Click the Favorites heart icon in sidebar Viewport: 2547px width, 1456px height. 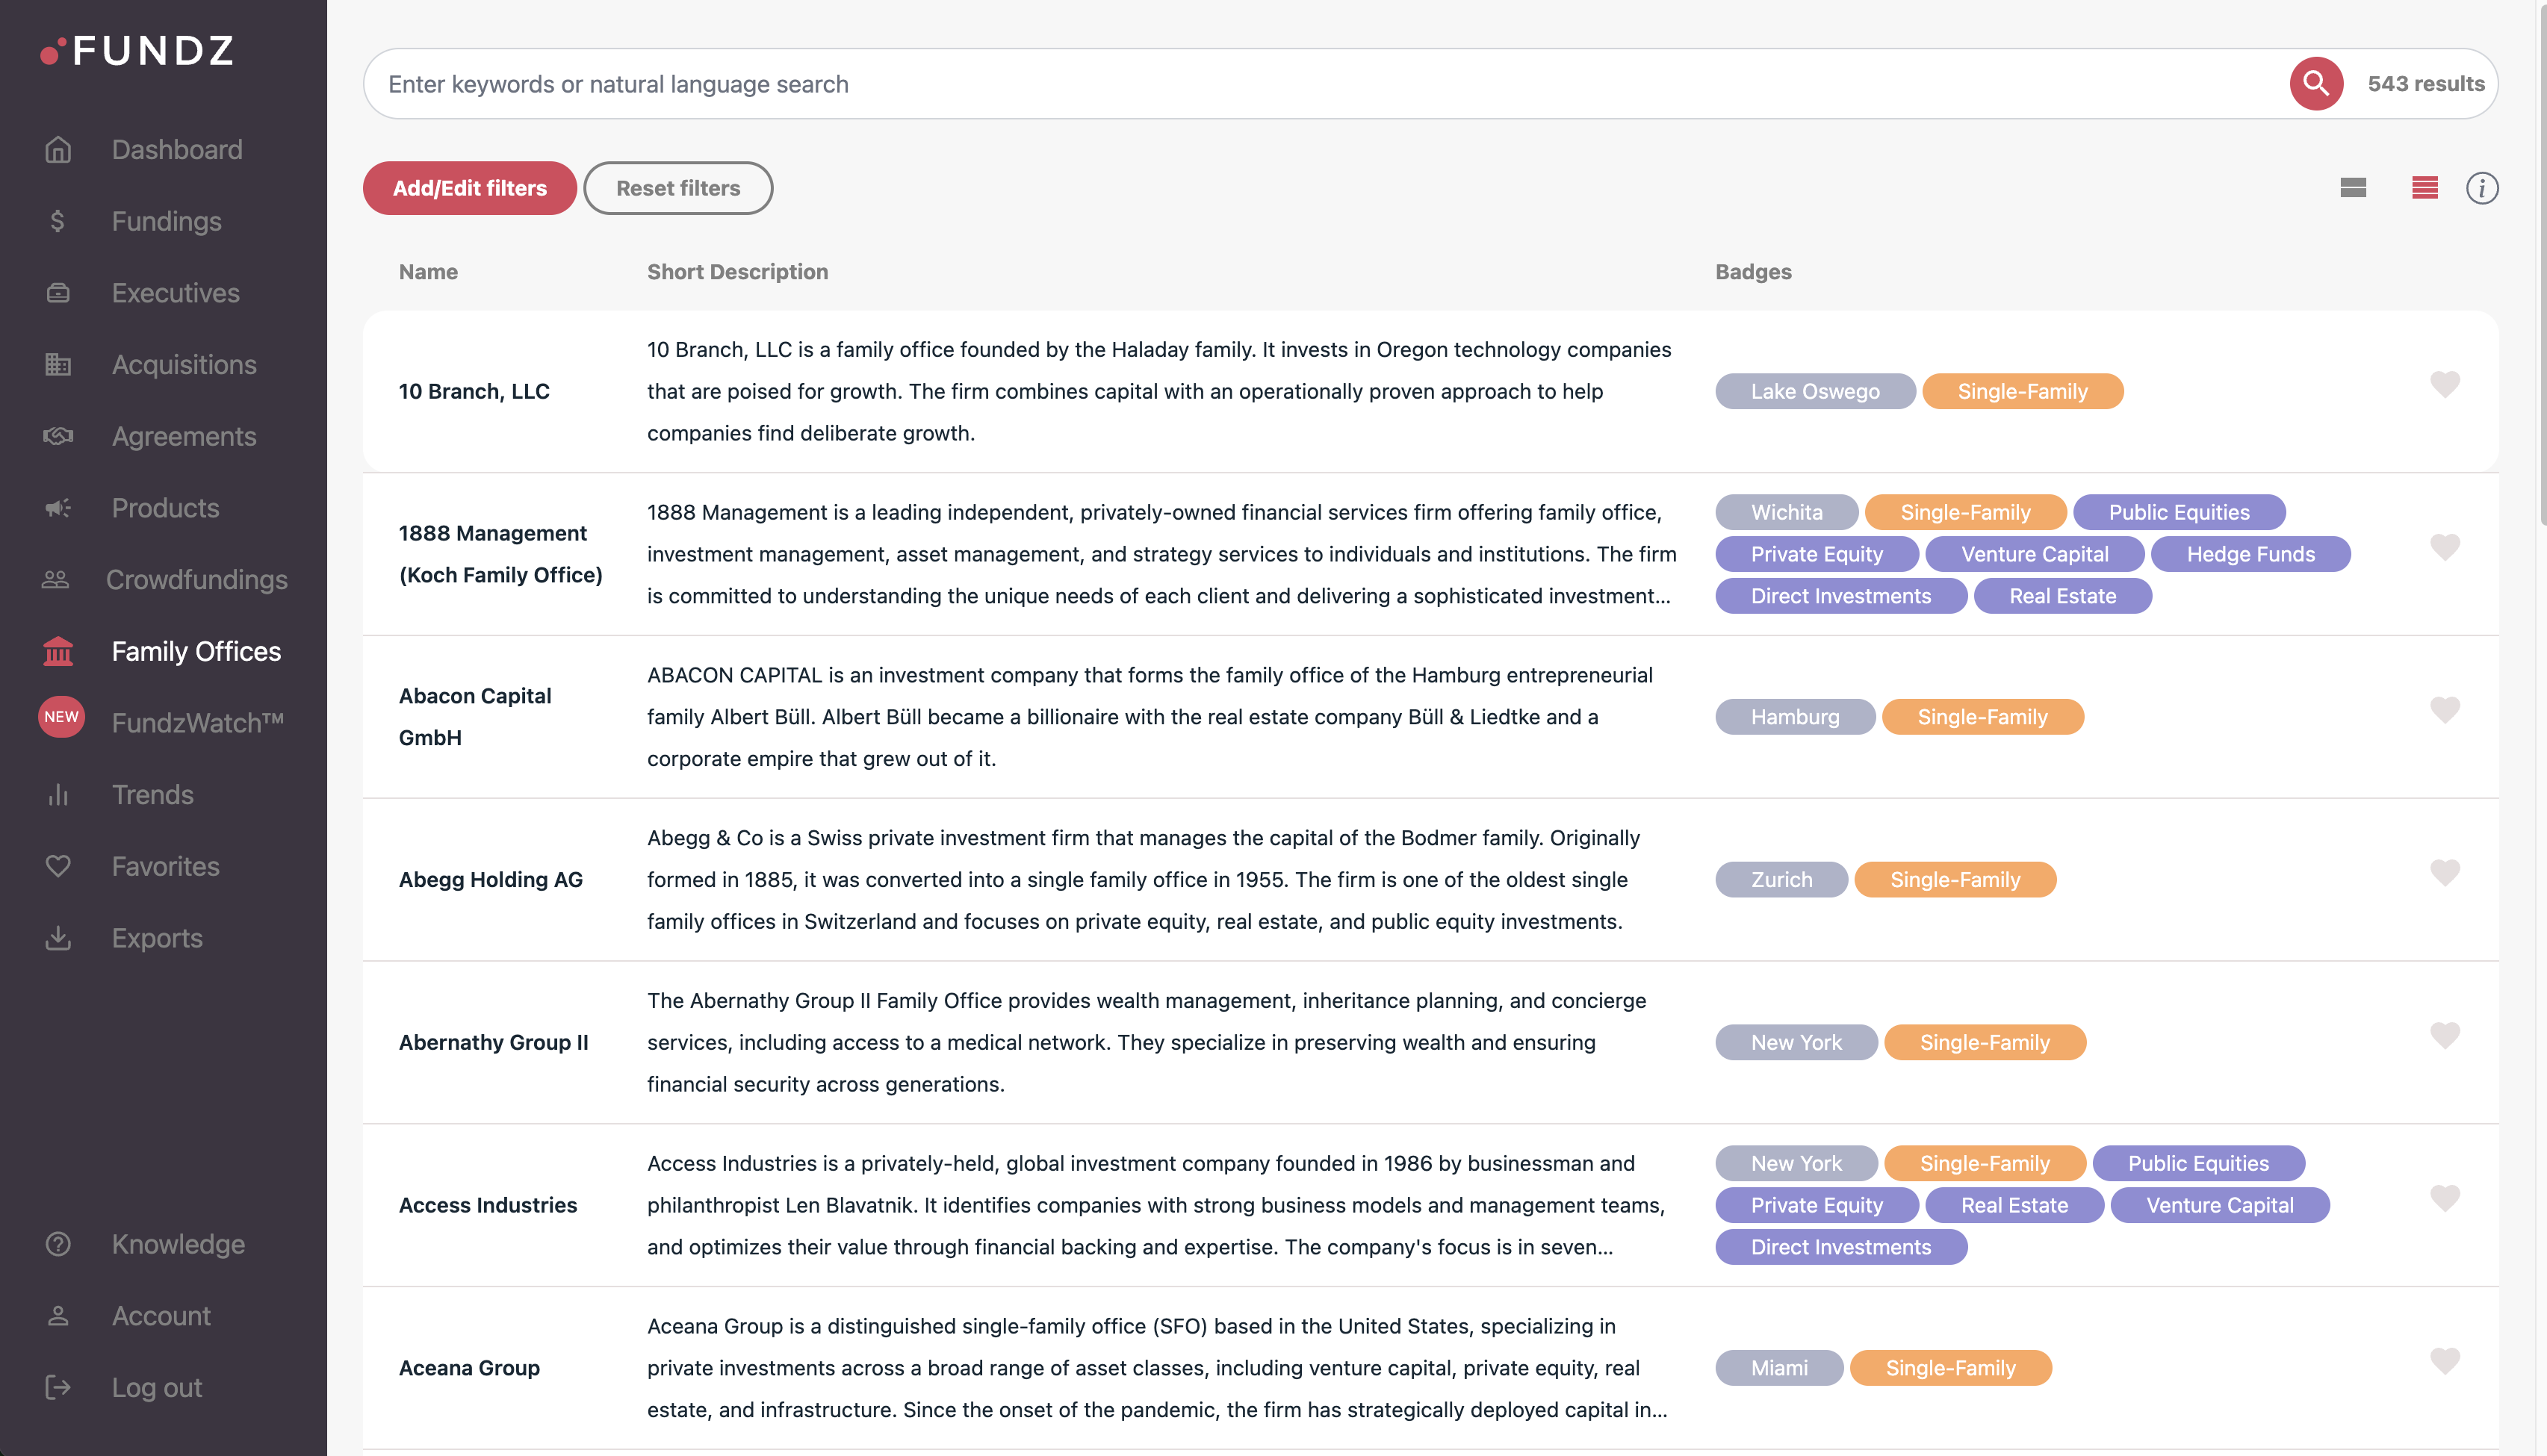pos(58,866)
